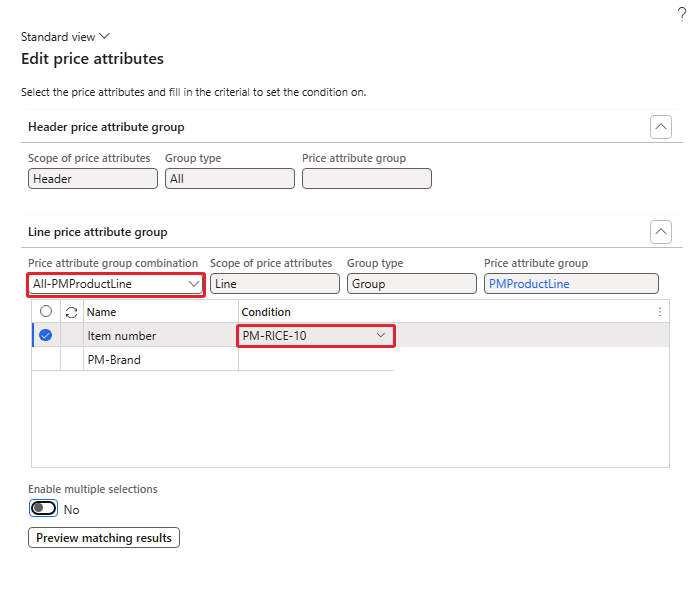Screen dimensions: 700x600
Task: Open the PMProductLine link
Action: point(529,284)
